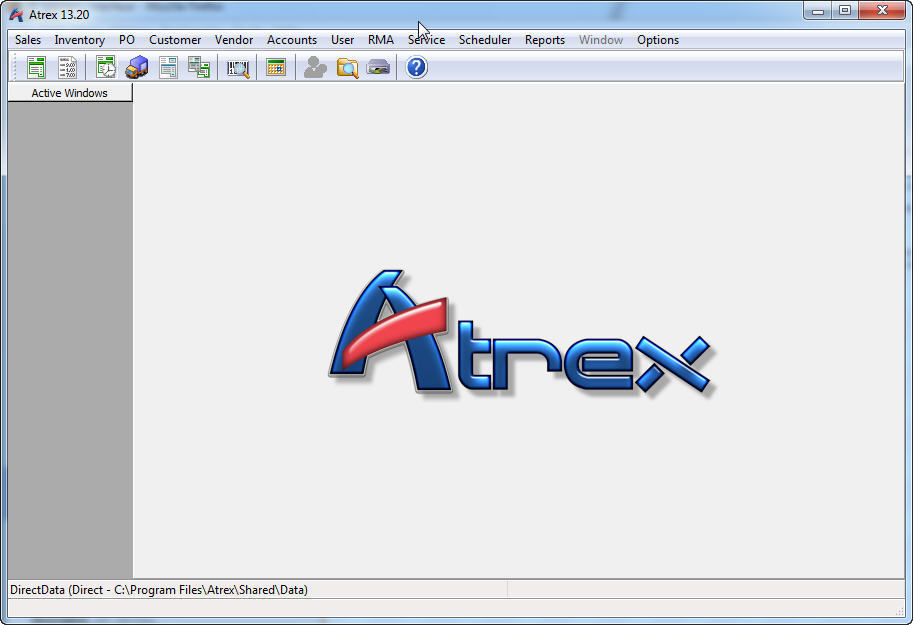Screen dimensions: 913x625
Task: Open the RMA menu
Action: (380, 40)
